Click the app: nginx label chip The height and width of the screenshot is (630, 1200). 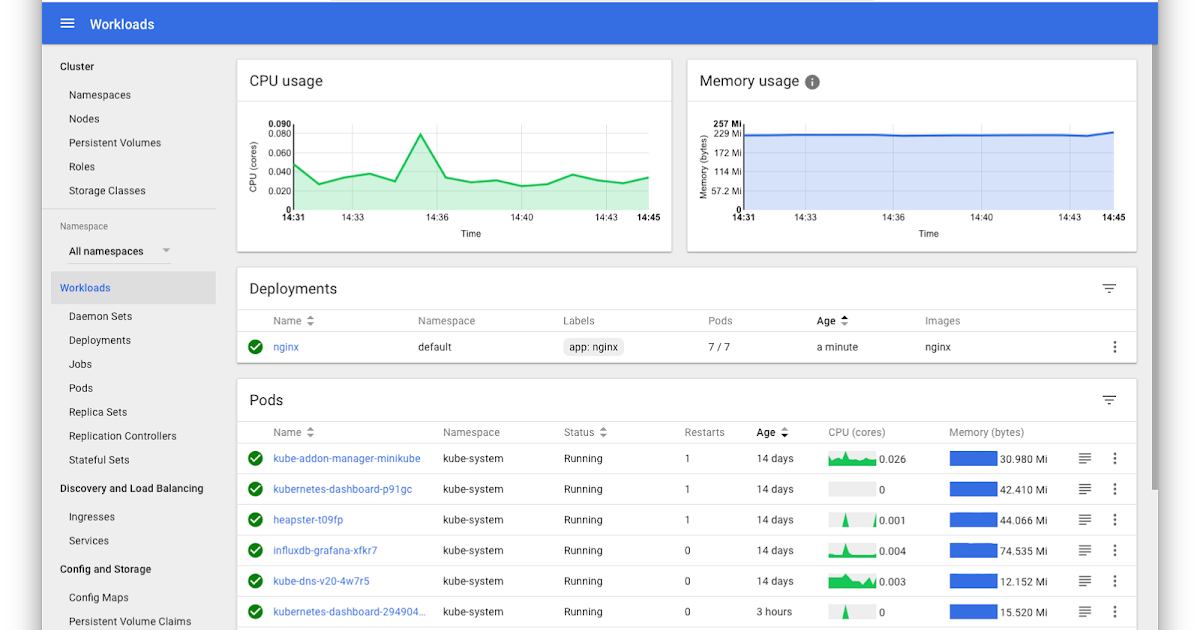[x=592, y=347]
